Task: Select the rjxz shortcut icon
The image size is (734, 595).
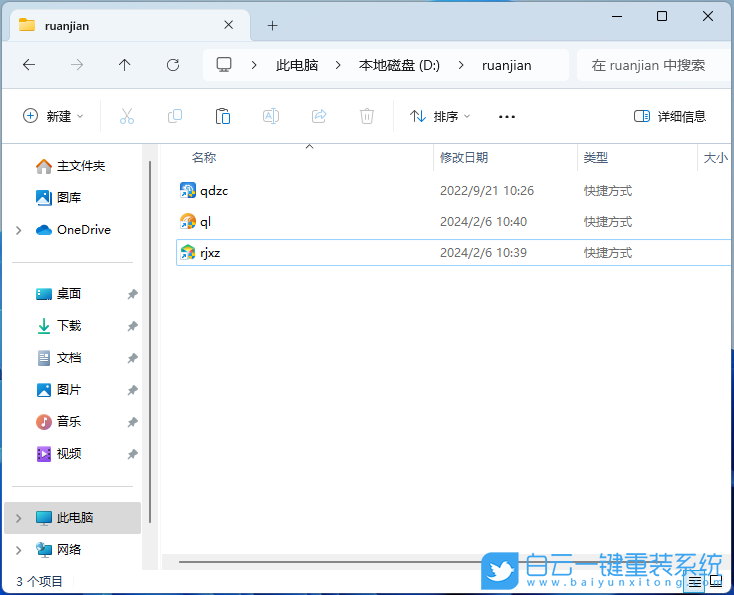Action: tap(188, 252)
